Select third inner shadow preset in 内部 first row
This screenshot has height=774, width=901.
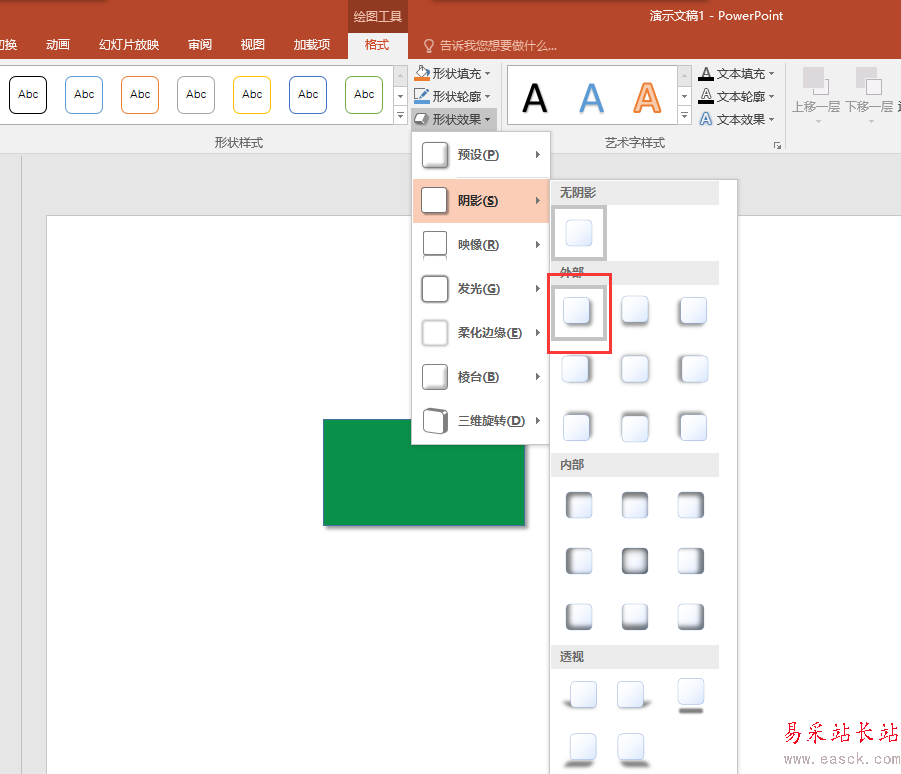691,506
